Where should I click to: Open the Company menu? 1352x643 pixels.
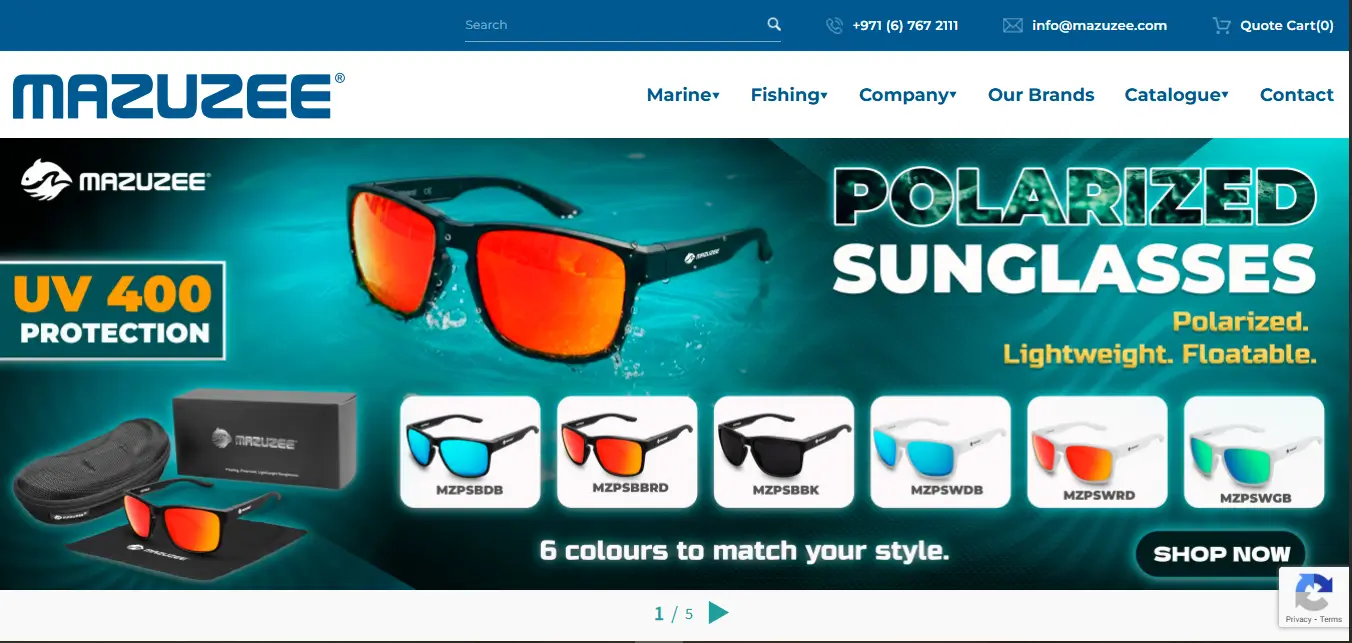[x=907, y=94]
